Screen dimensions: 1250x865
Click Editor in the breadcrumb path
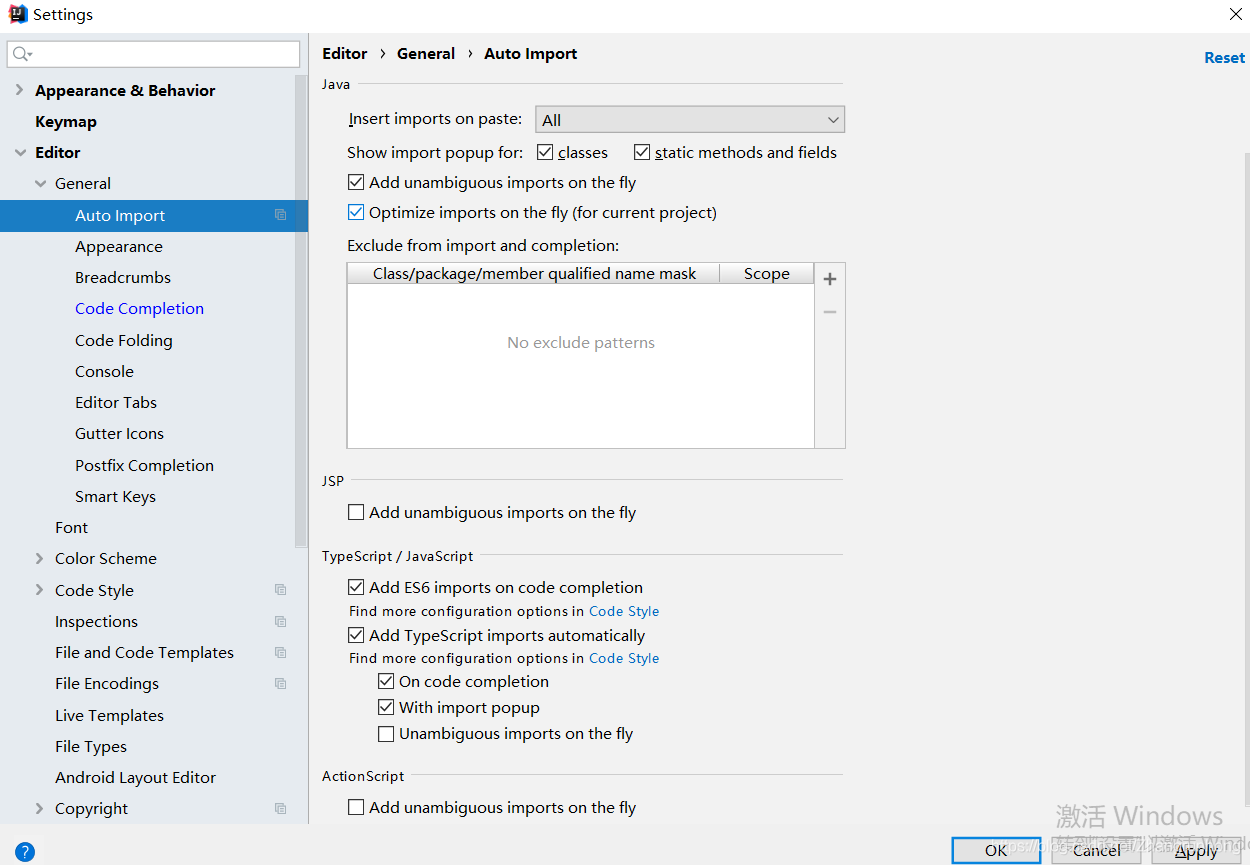pyautogui.click(x=345, y=54)
